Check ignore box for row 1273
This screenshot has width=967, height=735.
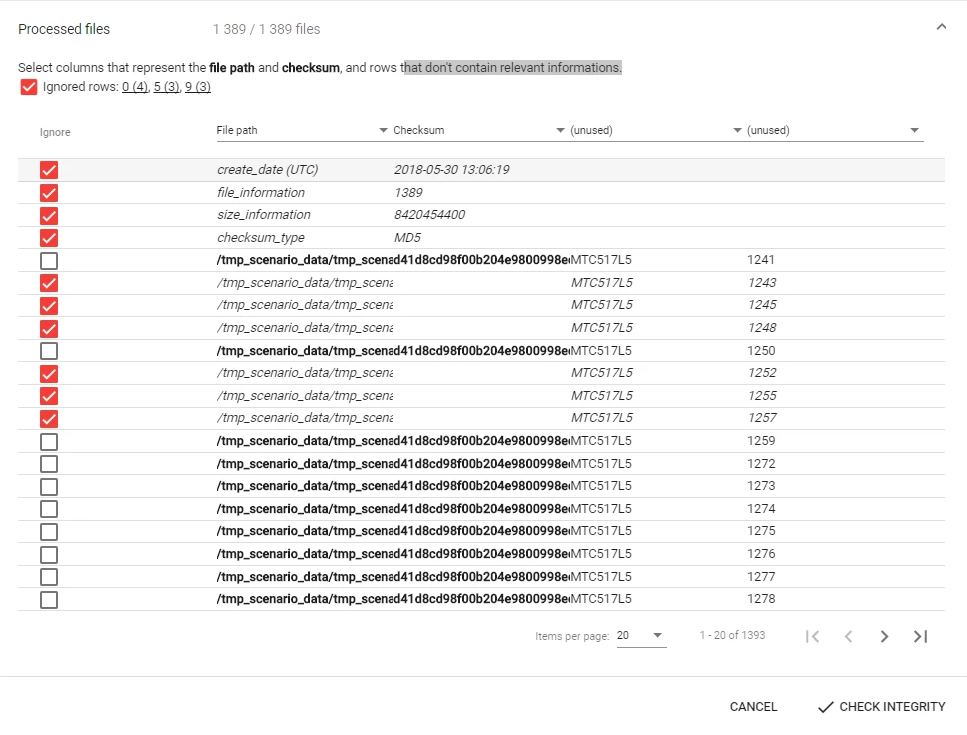tap(49, 487)
